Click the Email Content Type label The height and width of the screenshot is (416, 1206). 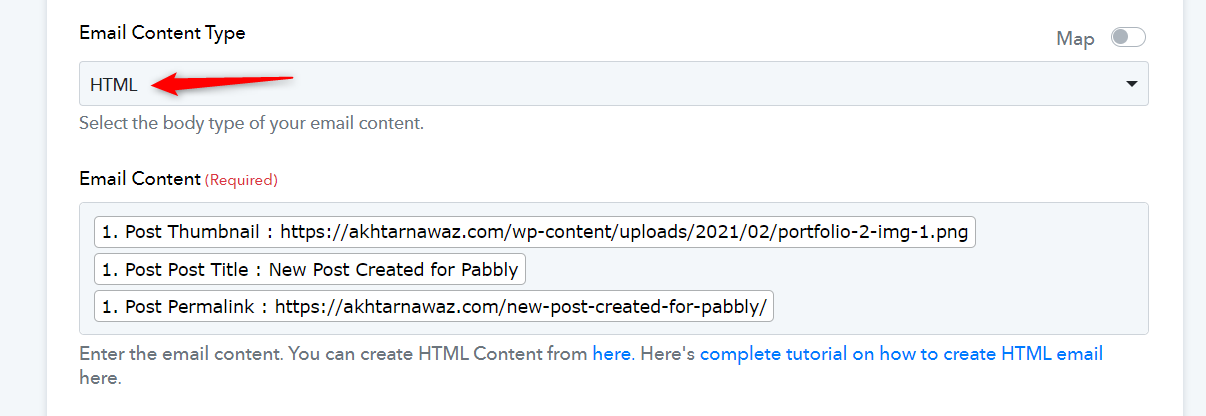coord(162,33)
